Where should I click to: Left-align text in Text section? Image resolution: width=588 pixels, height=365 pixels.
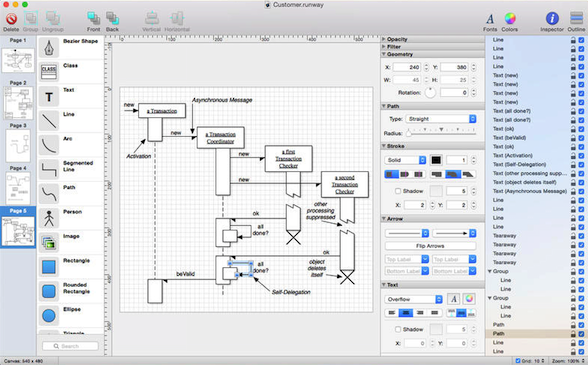(392, 313)
